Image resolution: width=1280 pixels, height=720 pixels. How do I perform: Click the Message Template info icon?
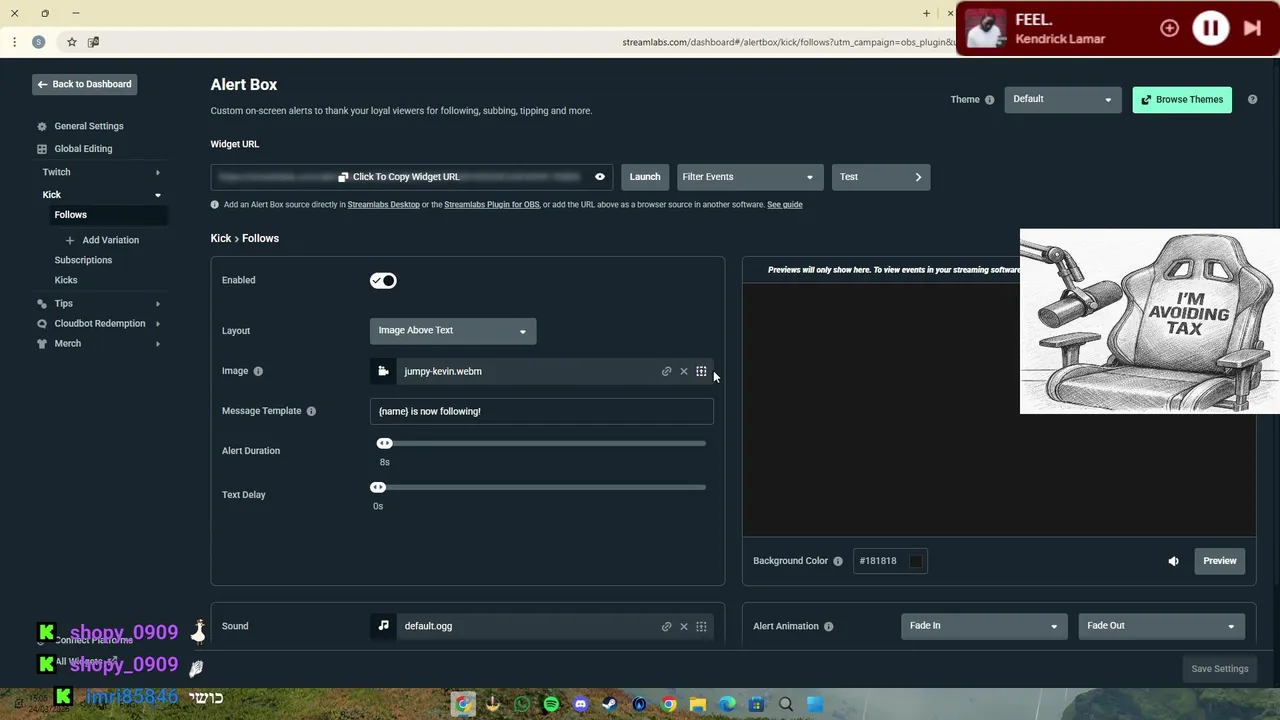311,411
